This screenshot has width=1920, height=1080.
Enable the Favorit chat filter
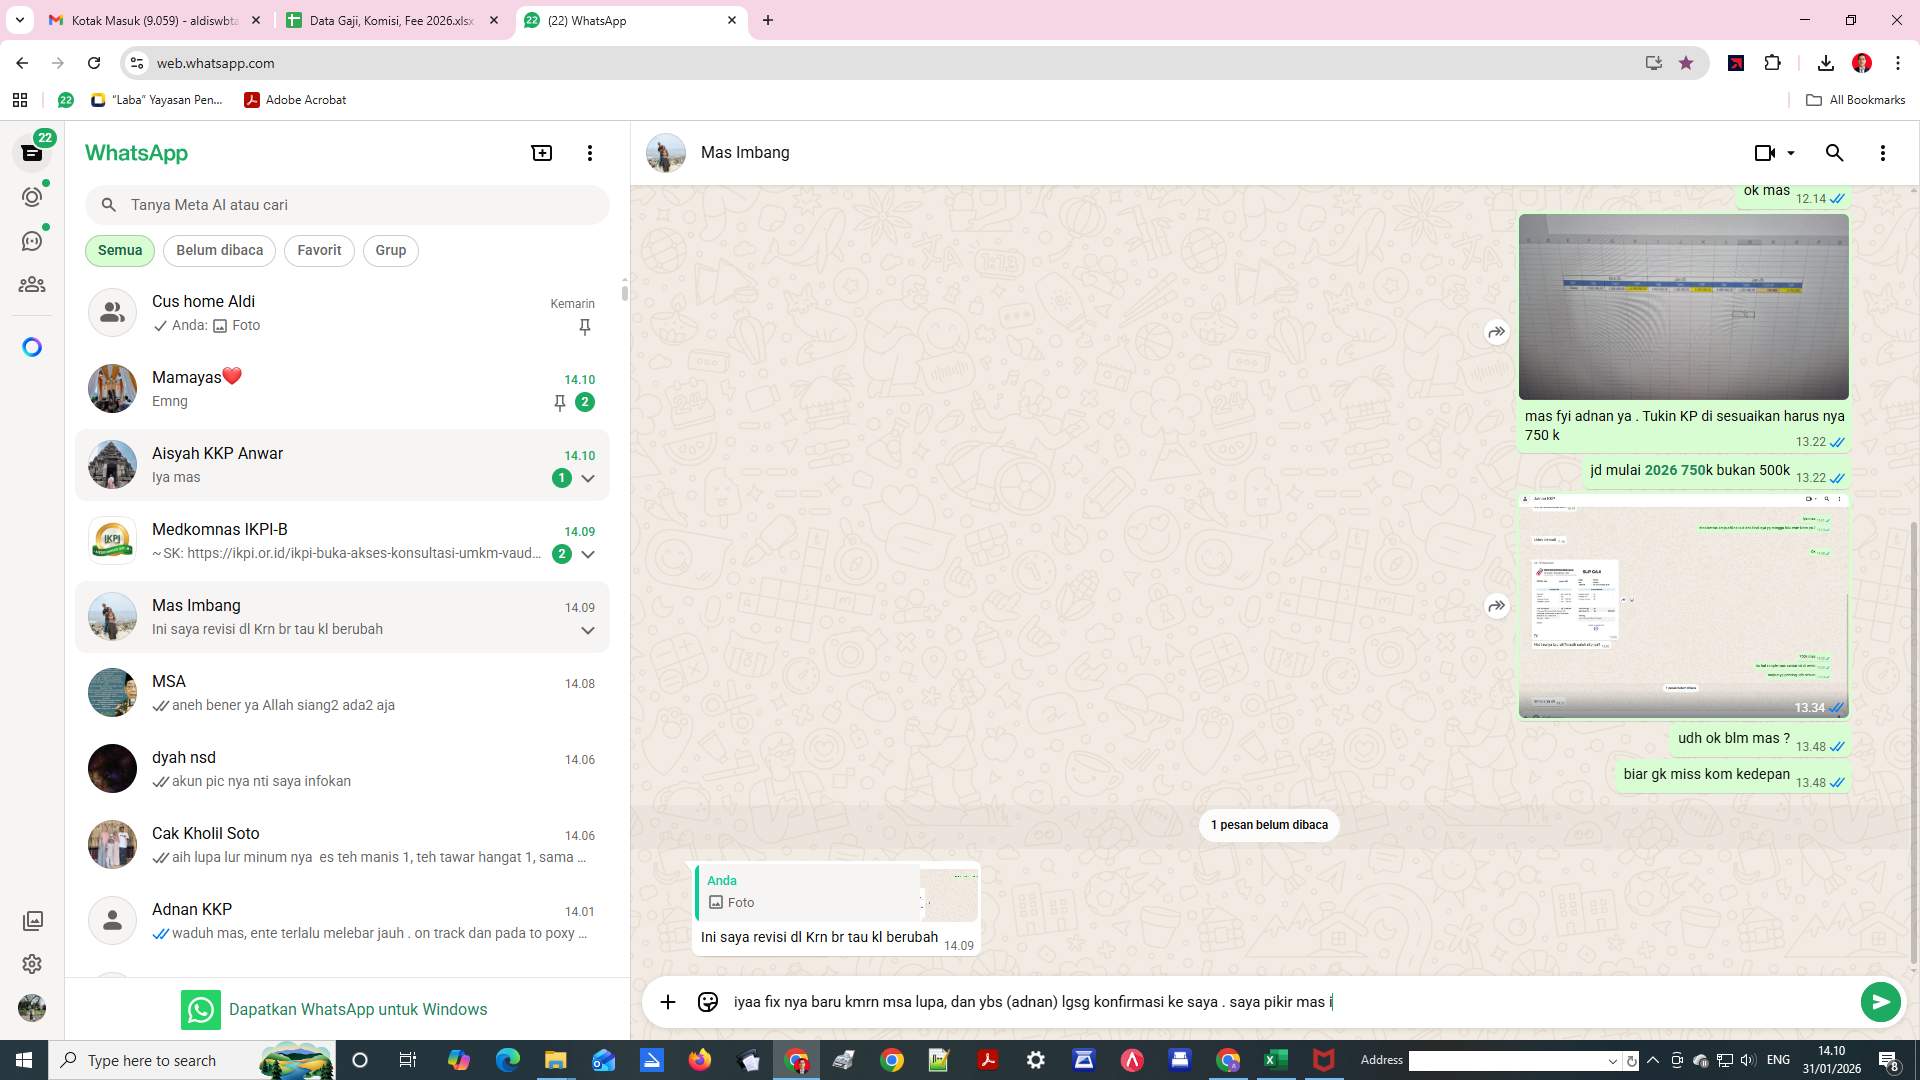(x=318, y=250)
